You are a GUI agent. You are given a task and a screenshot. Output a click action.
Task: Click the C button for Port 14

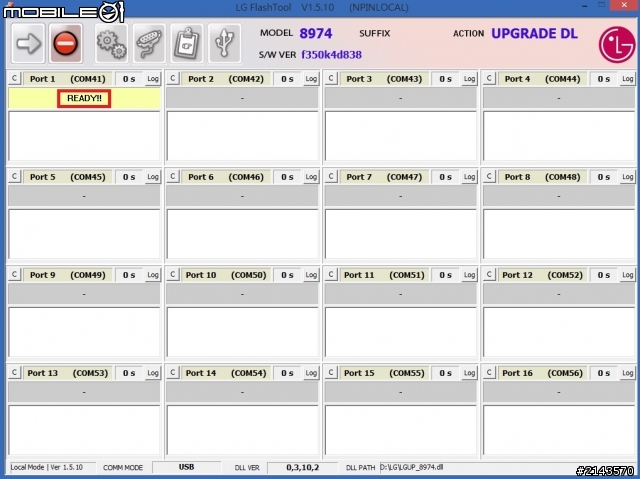pos(173,372)
